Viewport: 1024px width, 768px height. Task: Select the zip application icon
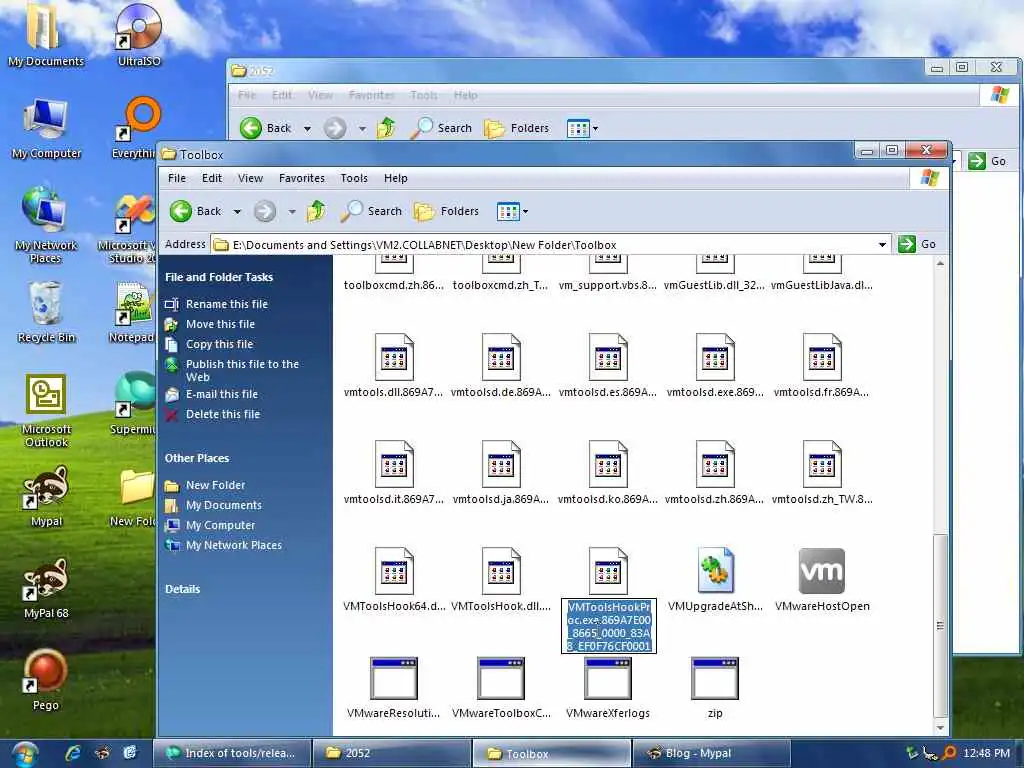[715, 679]
